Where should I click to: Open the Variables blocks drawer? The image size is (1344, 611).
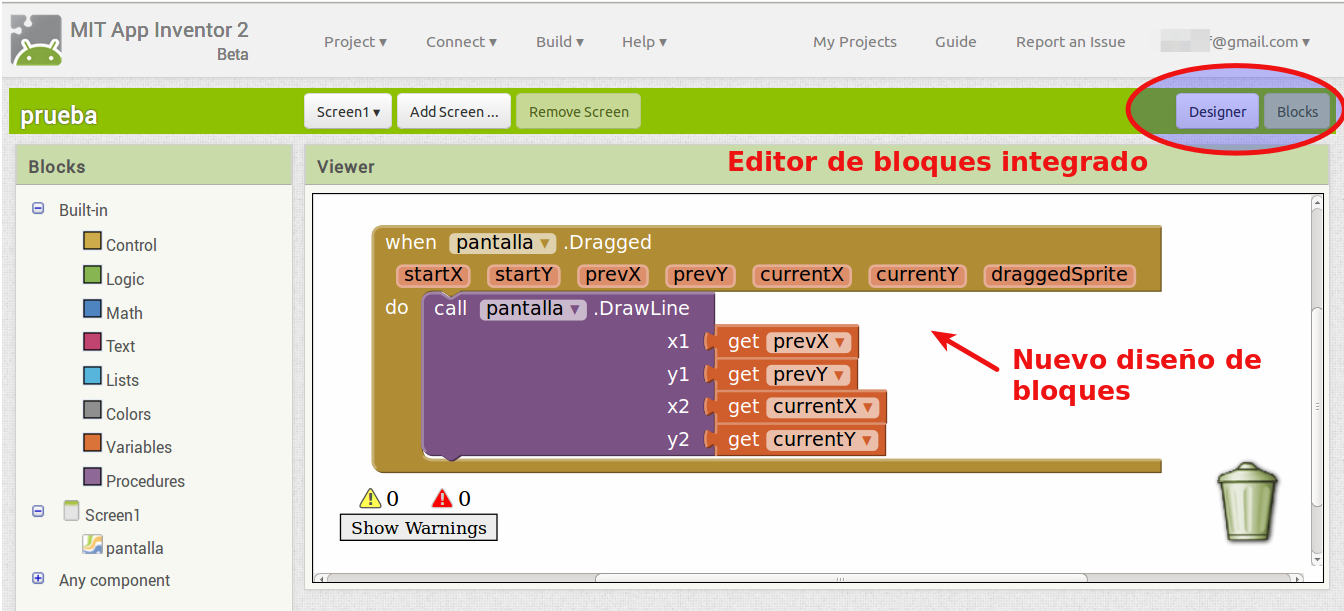click(127, 445)
